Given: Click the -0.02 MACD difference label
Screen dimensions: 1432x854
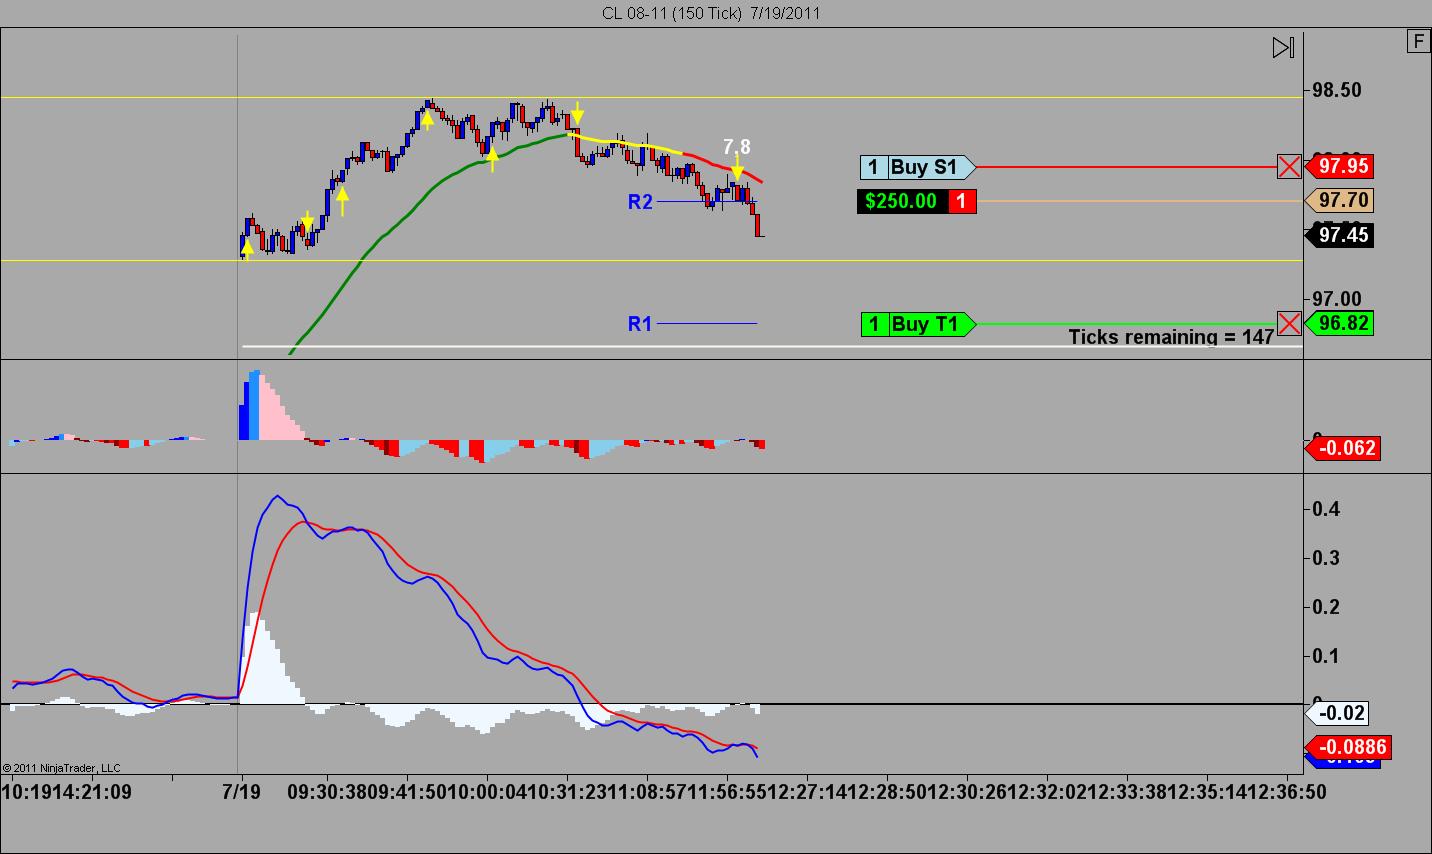Looking at the screenshot, I should click(1337, 713).
